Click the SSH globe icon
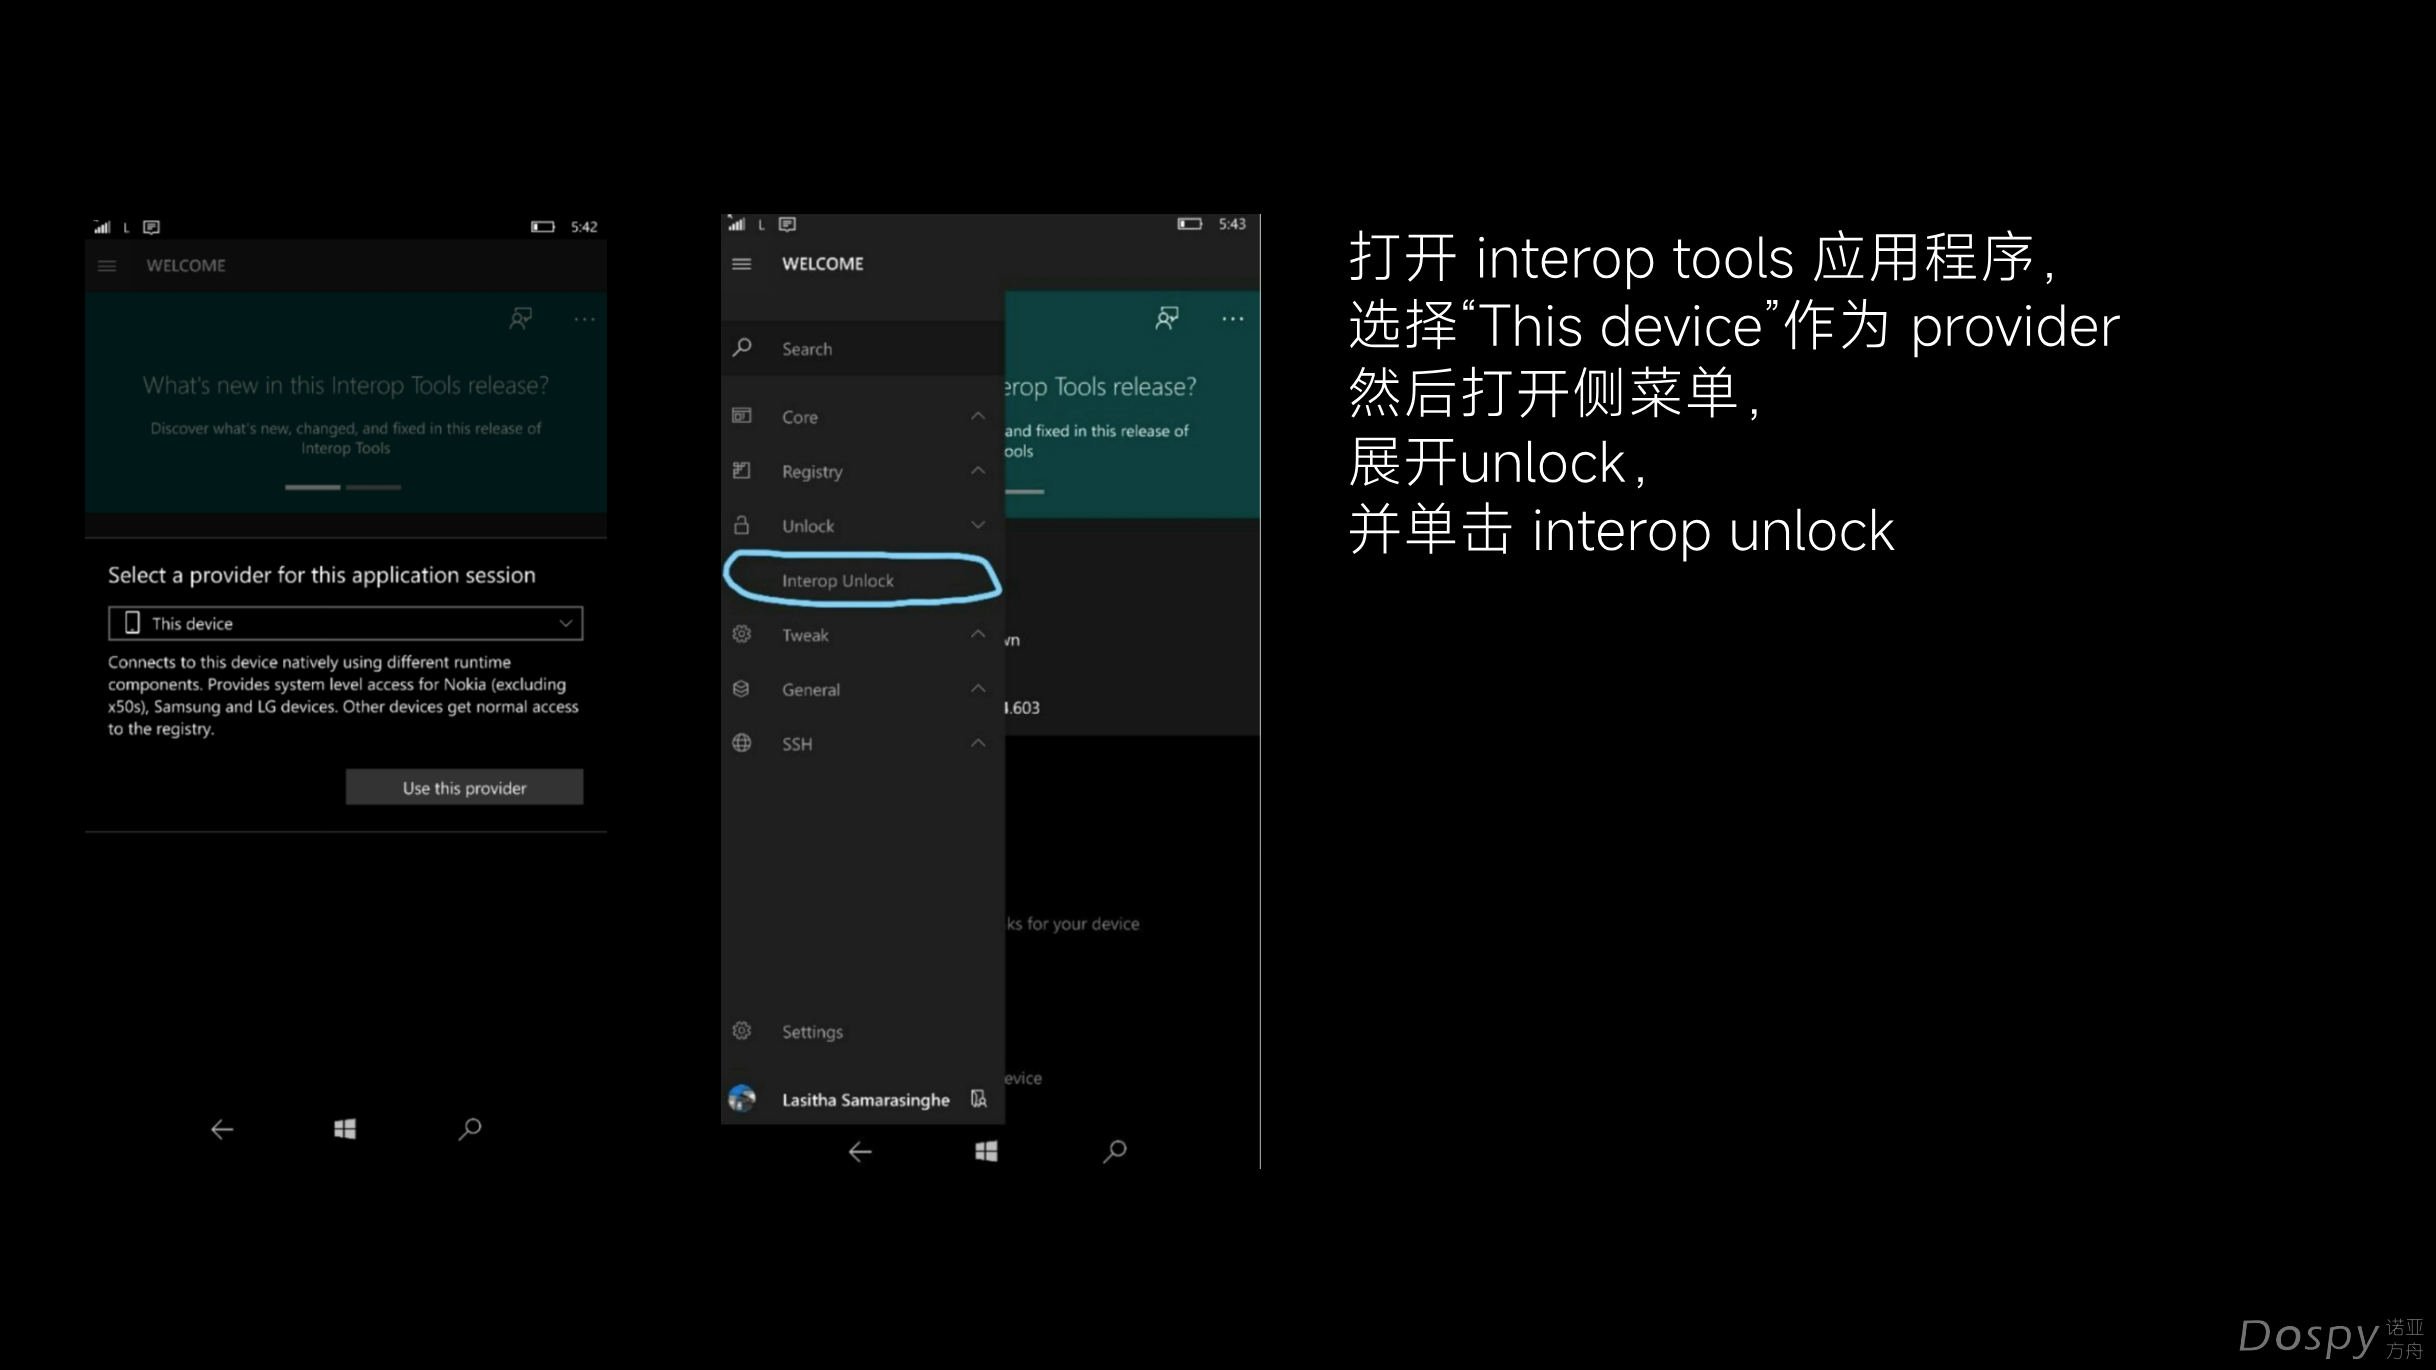The width and height of the screenshot is (2436, 1370). 741,743
